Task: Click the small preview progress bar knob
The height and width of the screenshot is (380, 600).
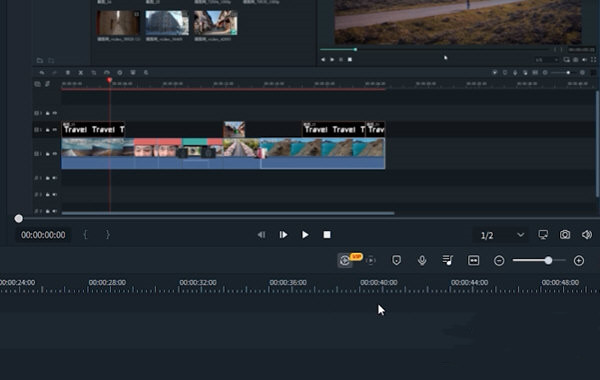Action: [x=355, y=49]
